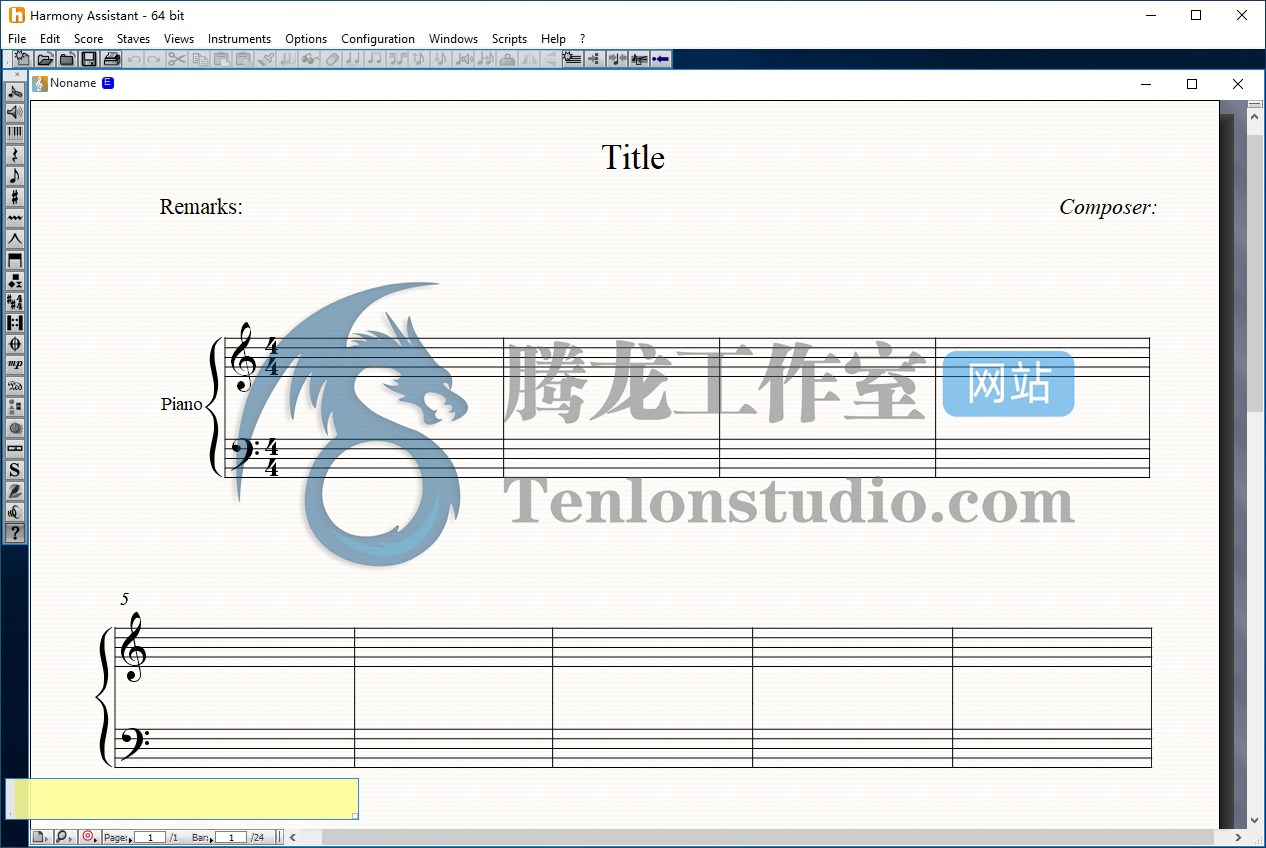The image size is (1266, 848).
Task: Click the score Title text
Action: point(633,157)
